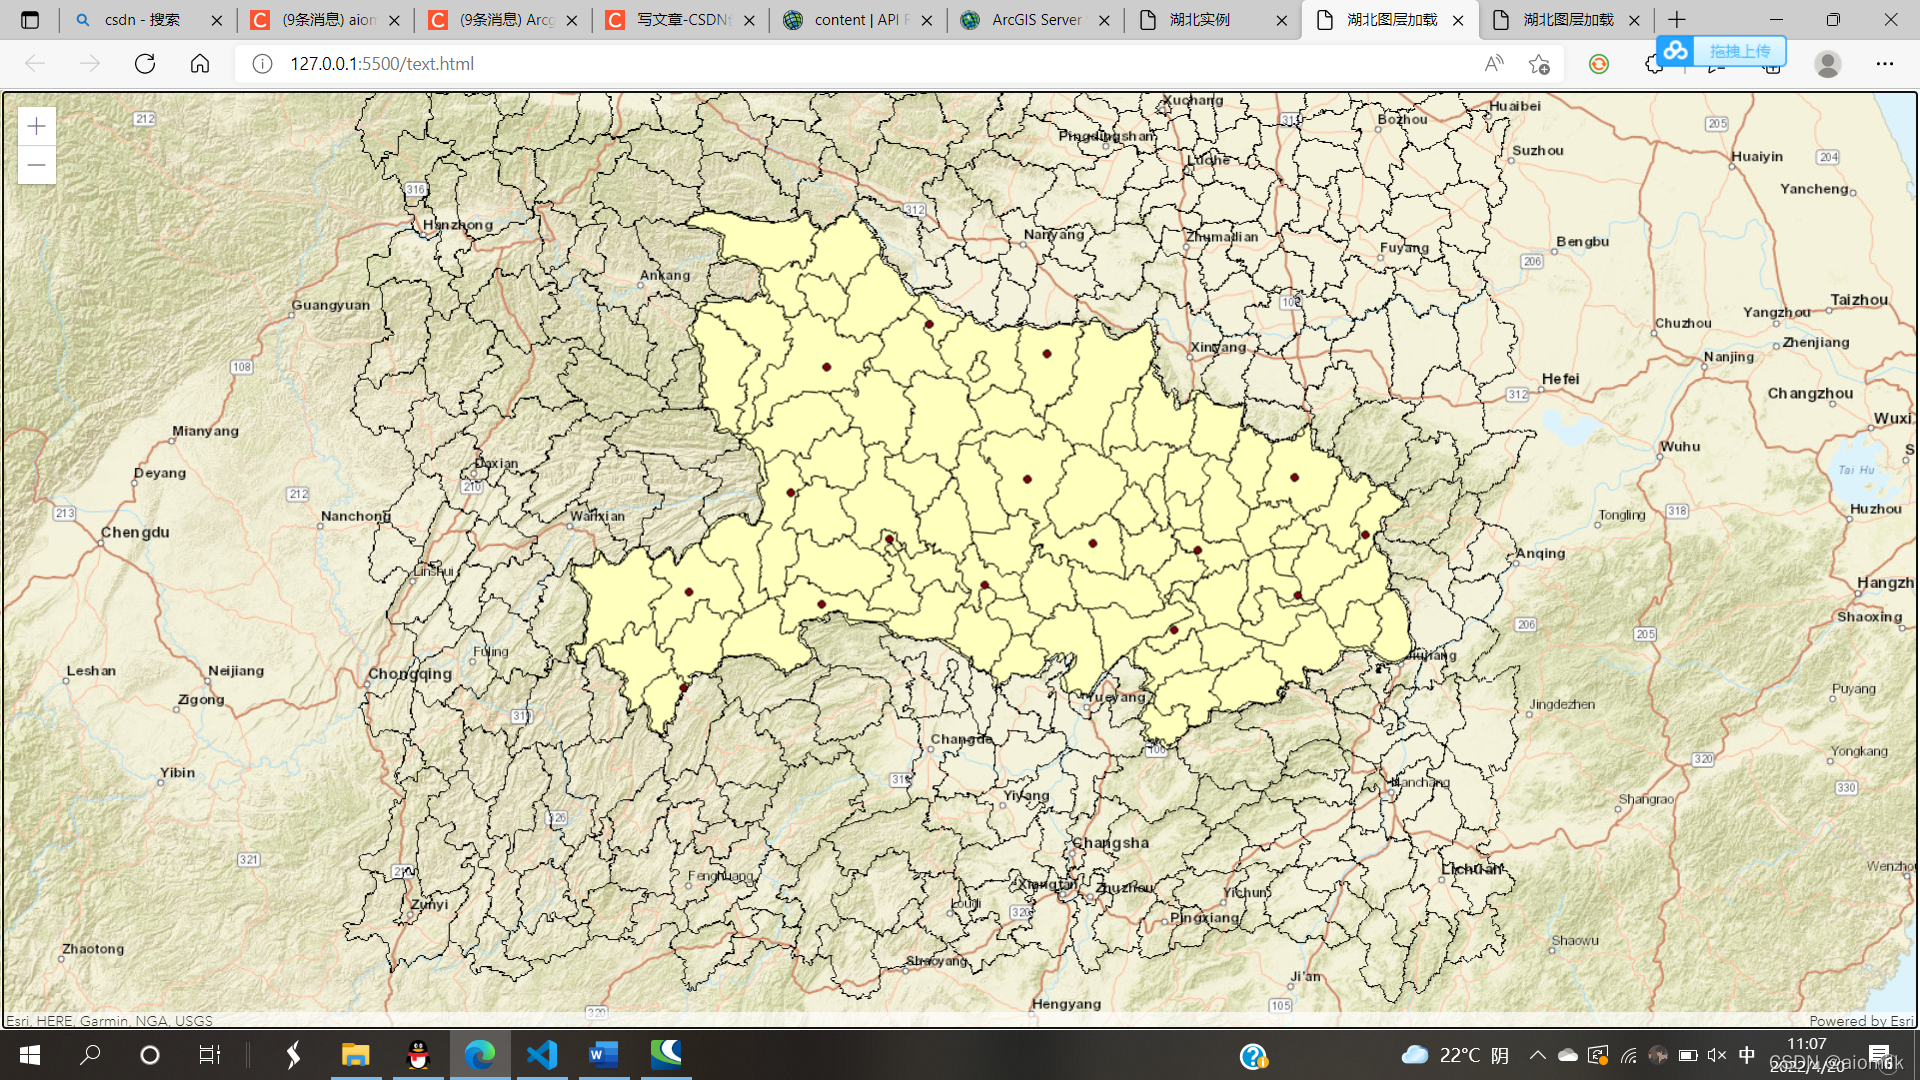Screen dimensions: 1920x1080
Task: Refresh the current browser page
Action: click(x=145, y=64)
